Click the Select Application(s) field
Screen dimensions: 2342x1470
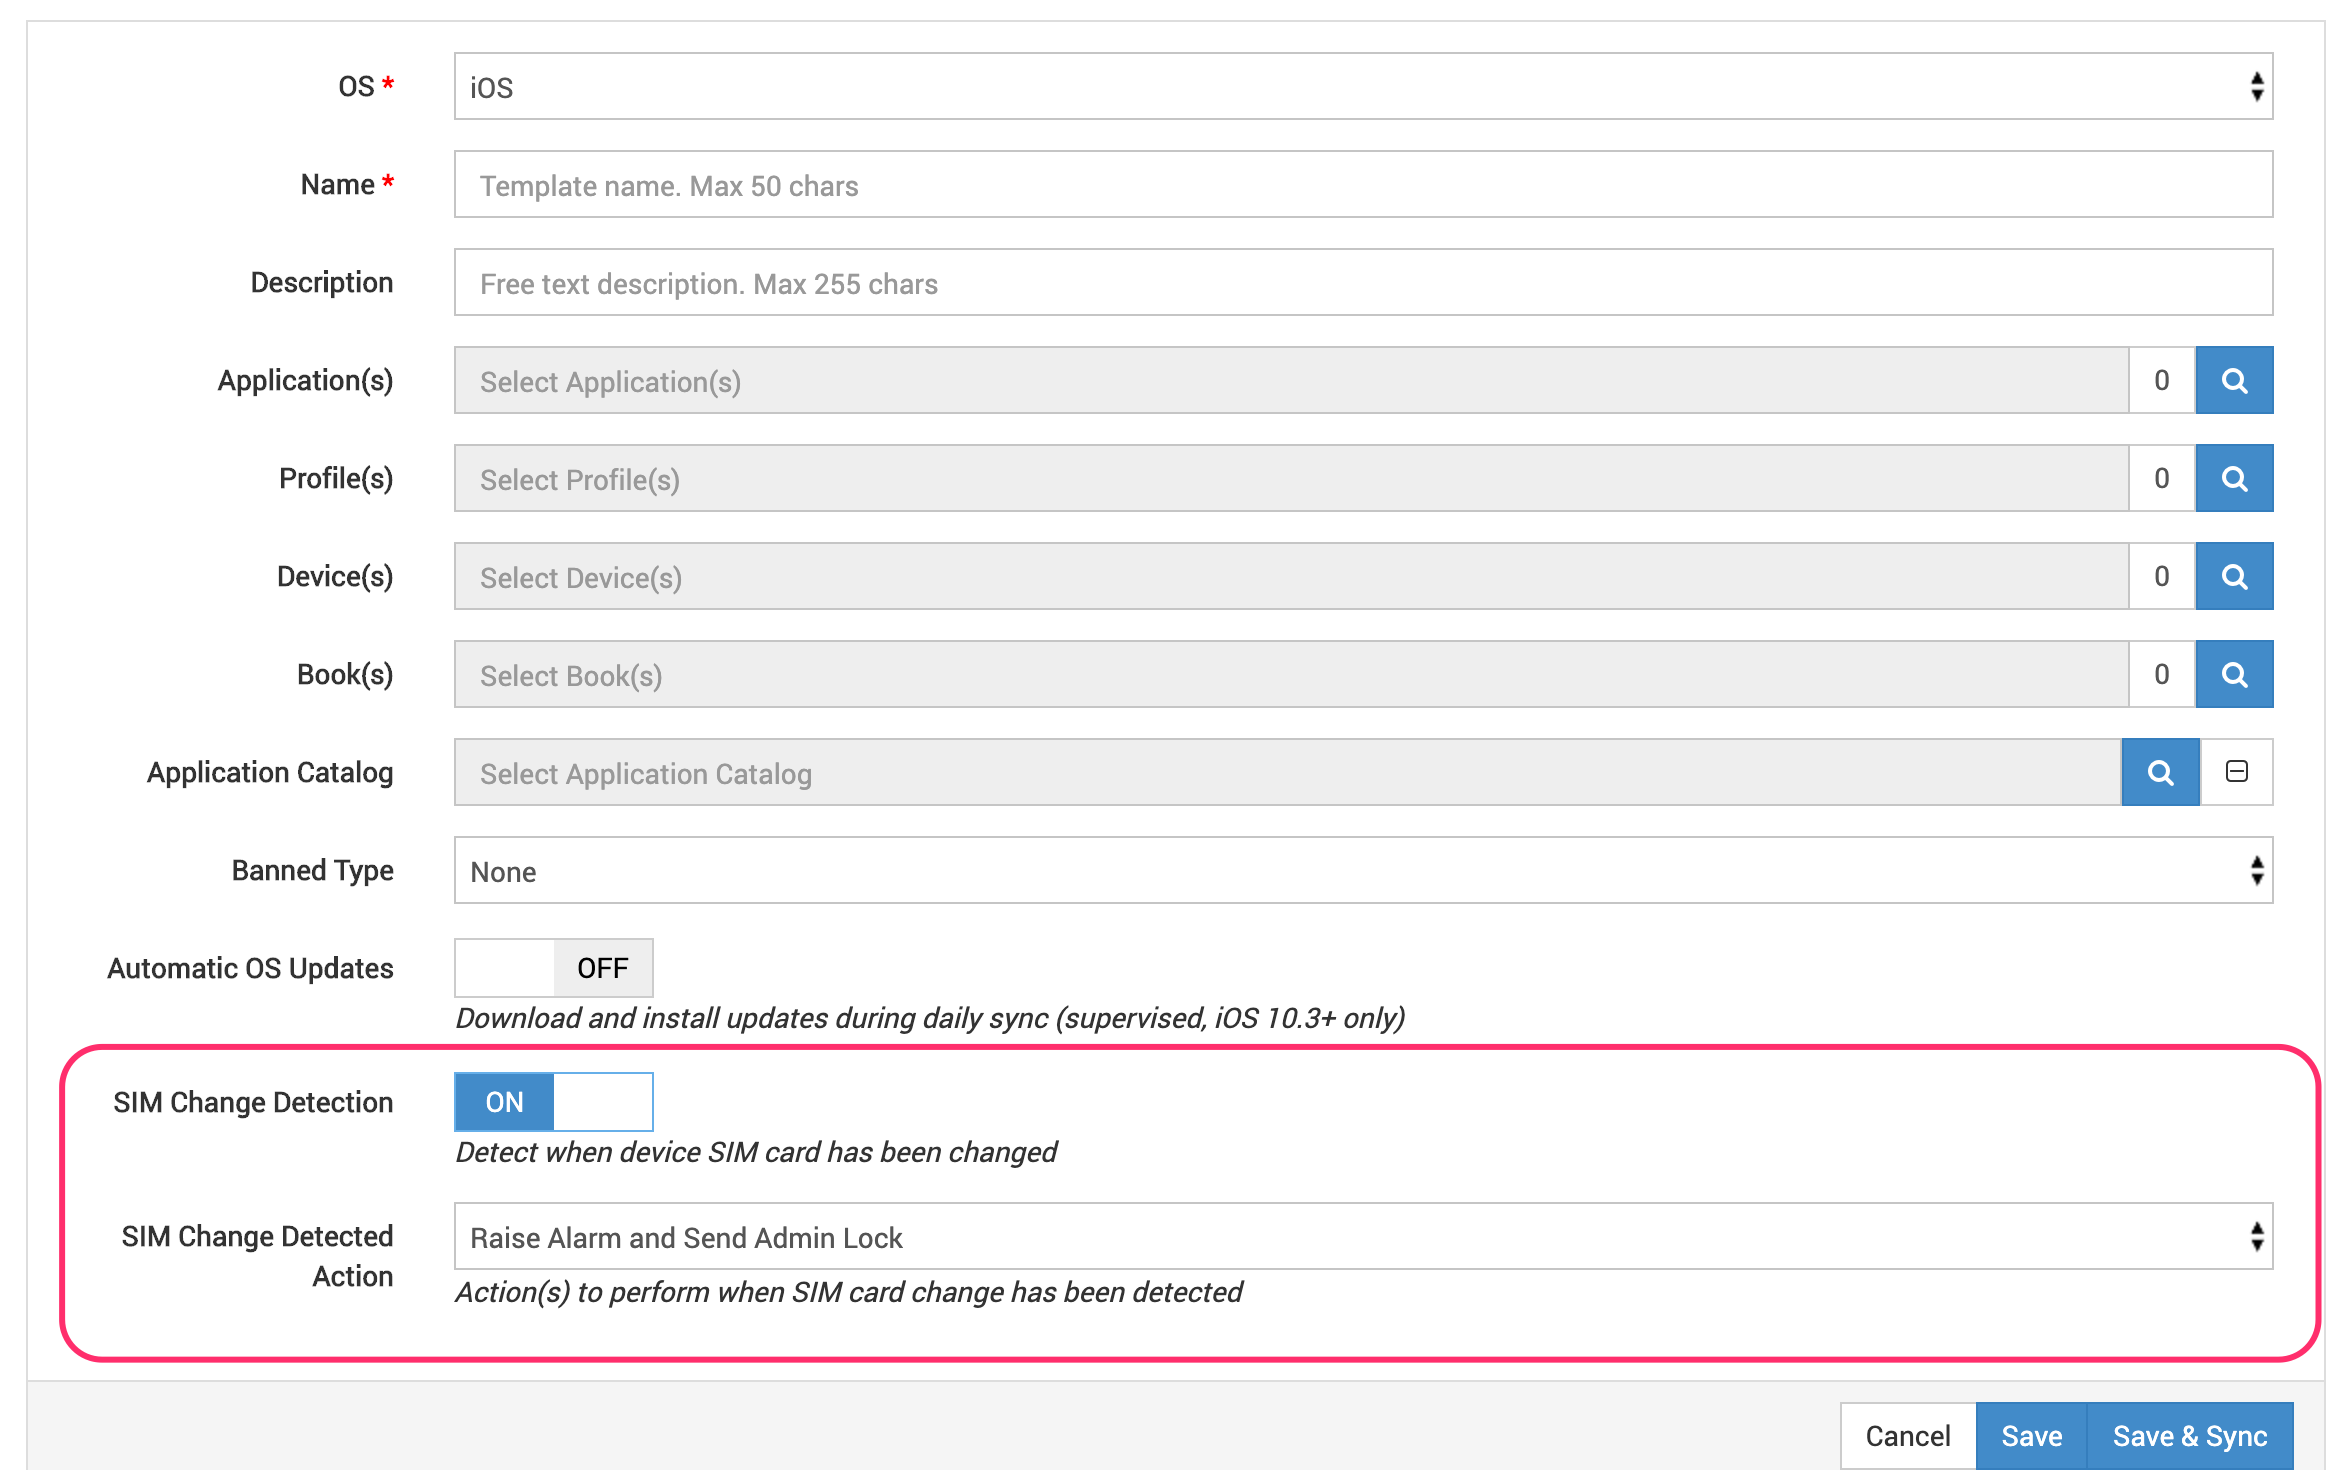(x=1290, y=381)
